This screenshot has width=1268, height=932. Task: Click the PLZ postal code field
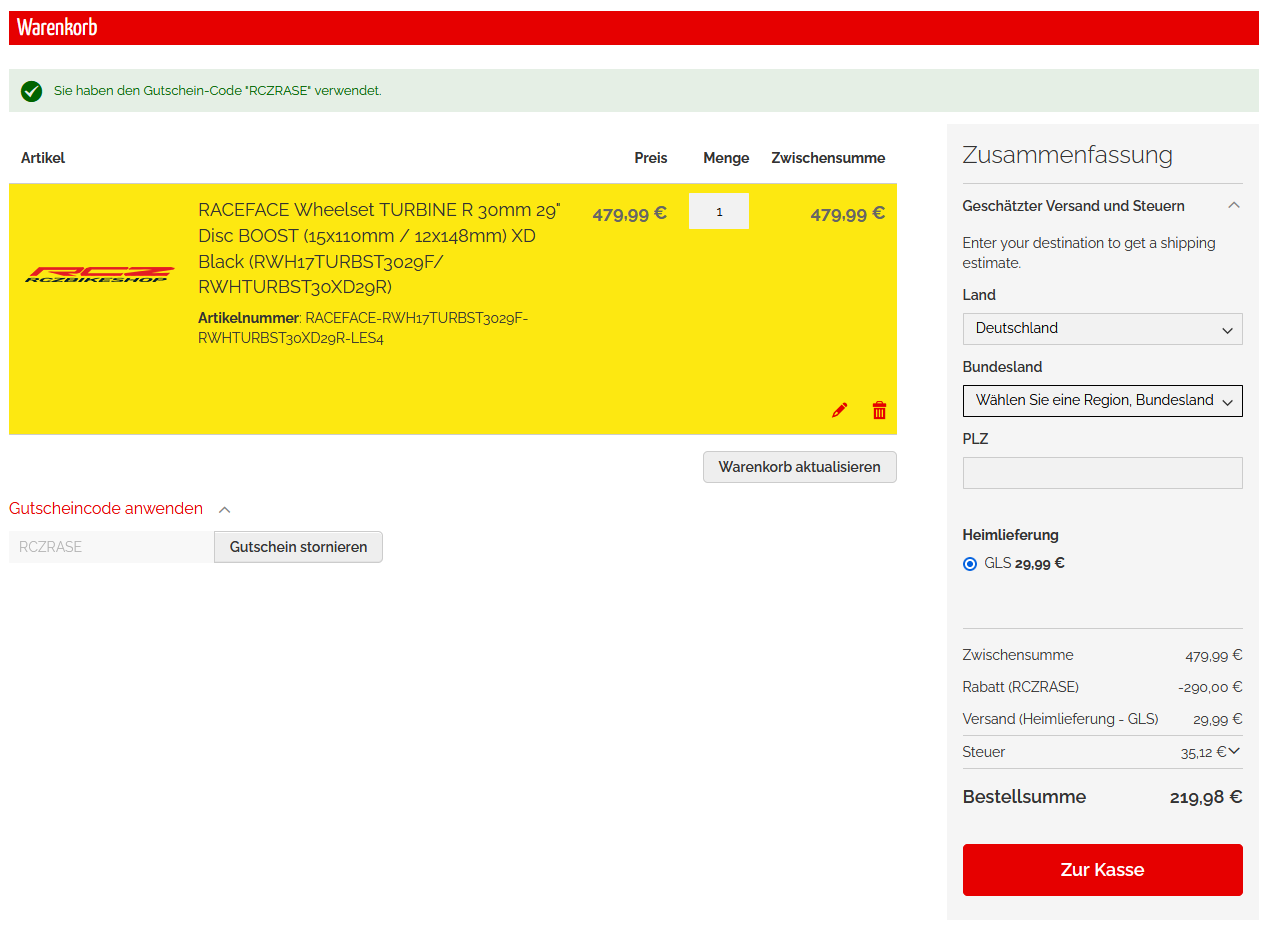coord(1102,473)
